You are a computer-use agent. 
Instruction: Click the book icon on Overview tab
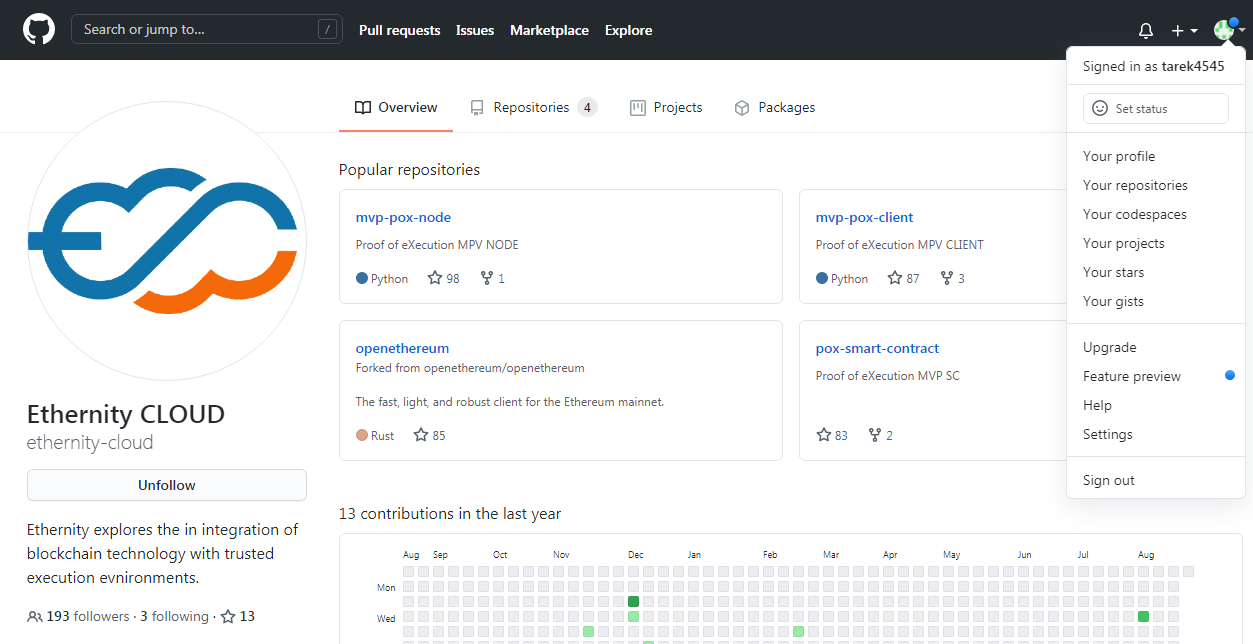(363, 108)
